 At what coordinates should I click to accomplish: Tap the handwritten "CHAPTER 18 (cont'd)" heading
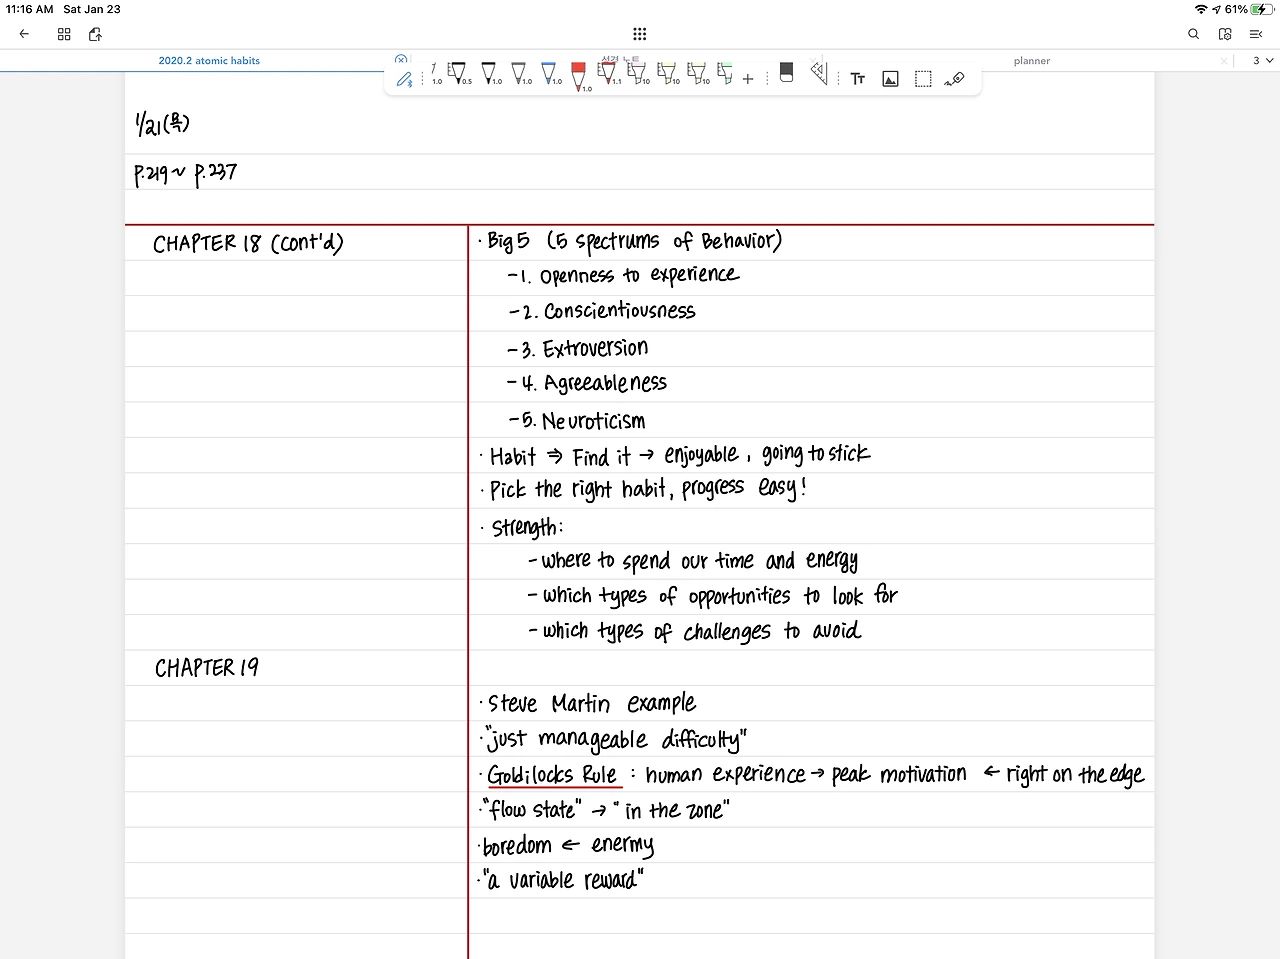tap(248, 244)
